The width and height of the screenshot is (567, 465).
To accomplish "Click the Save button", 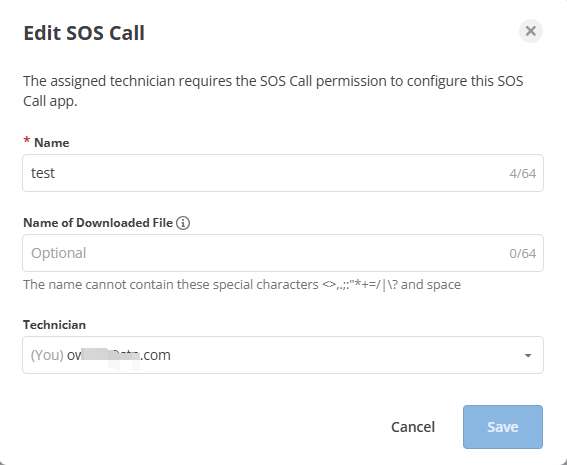I will (503, 427).
